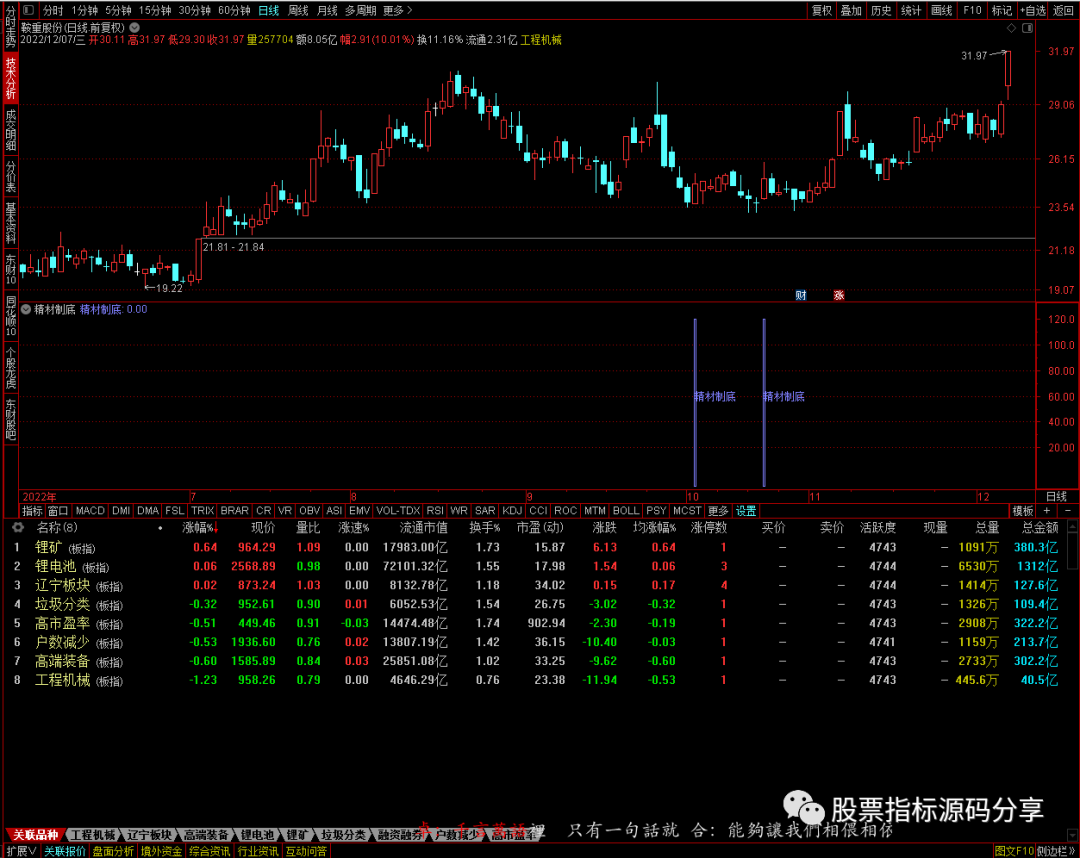The width and height of the screenshot is (1080, 858).
Task: Click the plus button beside 模板
Action: pos(1047,510)
